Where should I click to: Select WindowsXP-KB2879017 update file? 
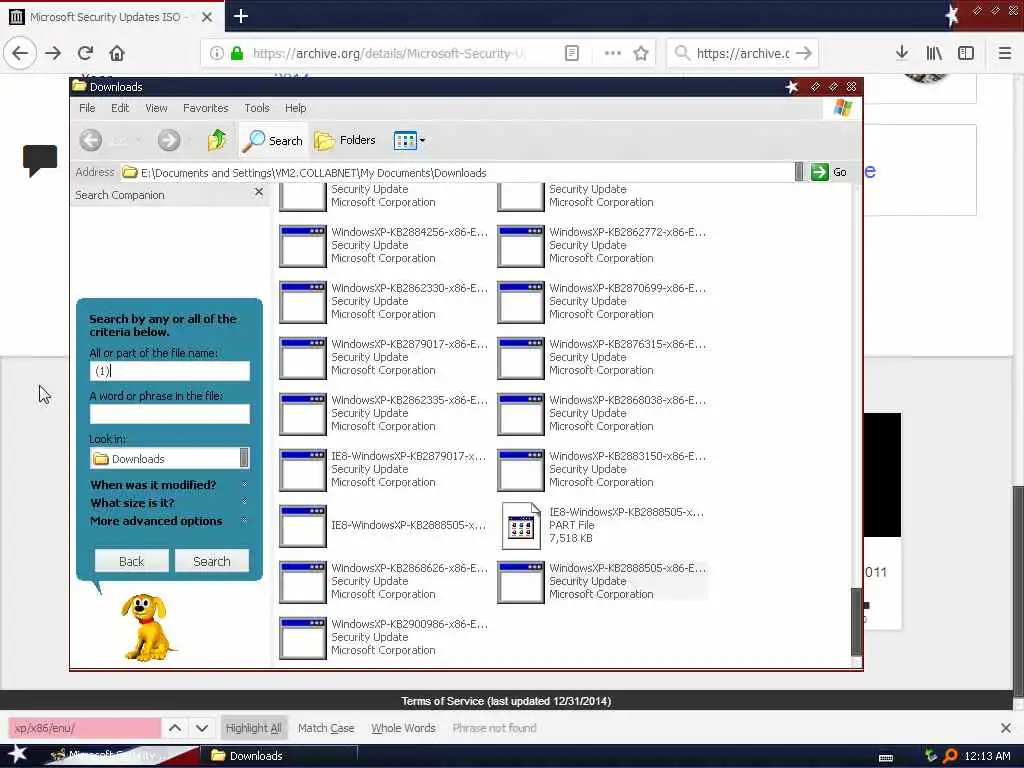pyautogui.click(x=383, y=357)
